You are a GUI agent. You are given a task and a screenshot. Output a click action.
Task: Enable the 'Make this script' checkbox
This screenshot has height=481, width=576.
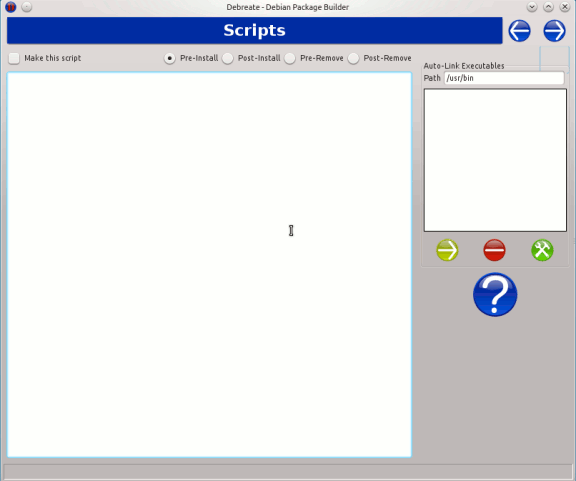coord(14,58)
